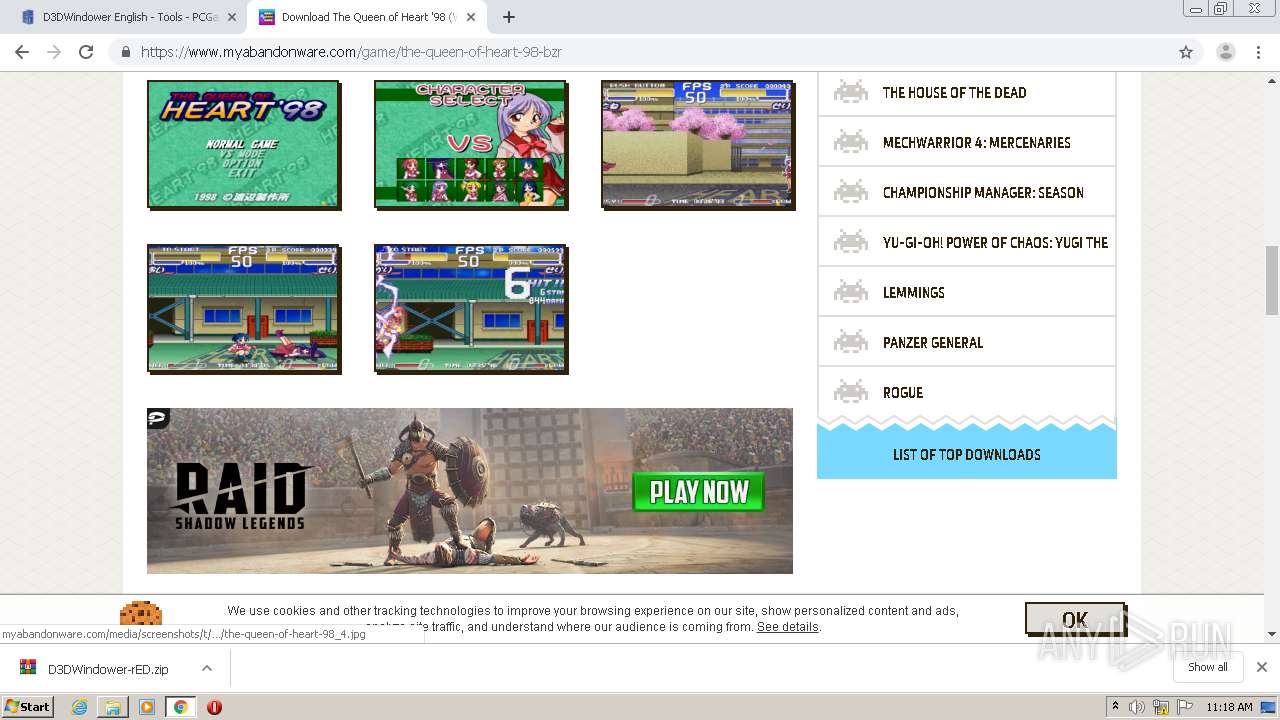Image resolution: width=1280 pixels, height=720 pixels.
Task: Click the Raid Shadow Legends banner logo
Action: pos(240,496)
